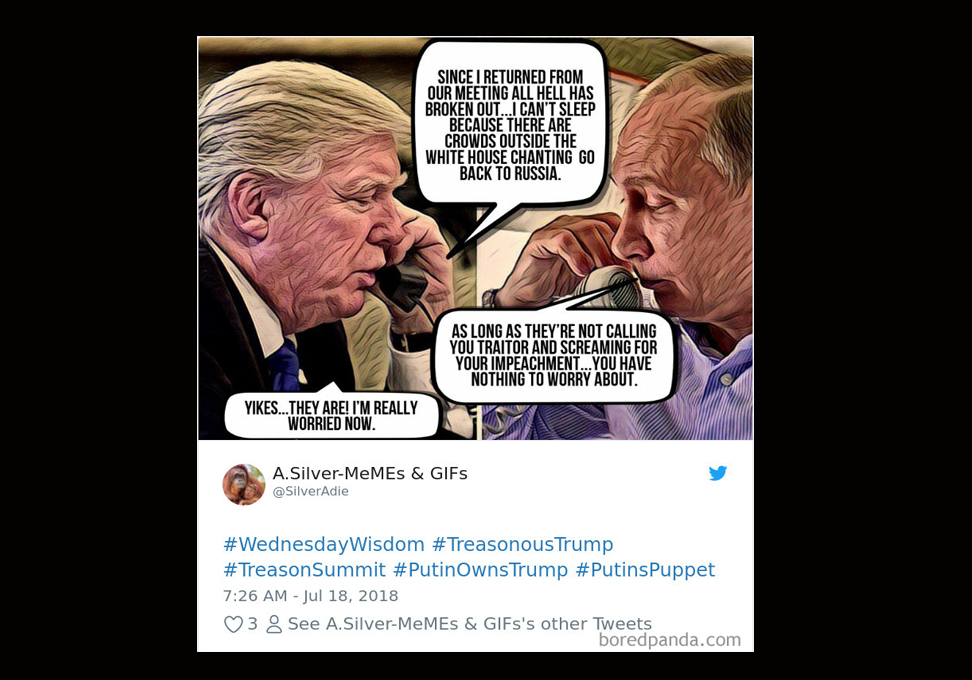Open the @SilverAdie handle
The image size is (972, 680).
(x=311, y=492)
